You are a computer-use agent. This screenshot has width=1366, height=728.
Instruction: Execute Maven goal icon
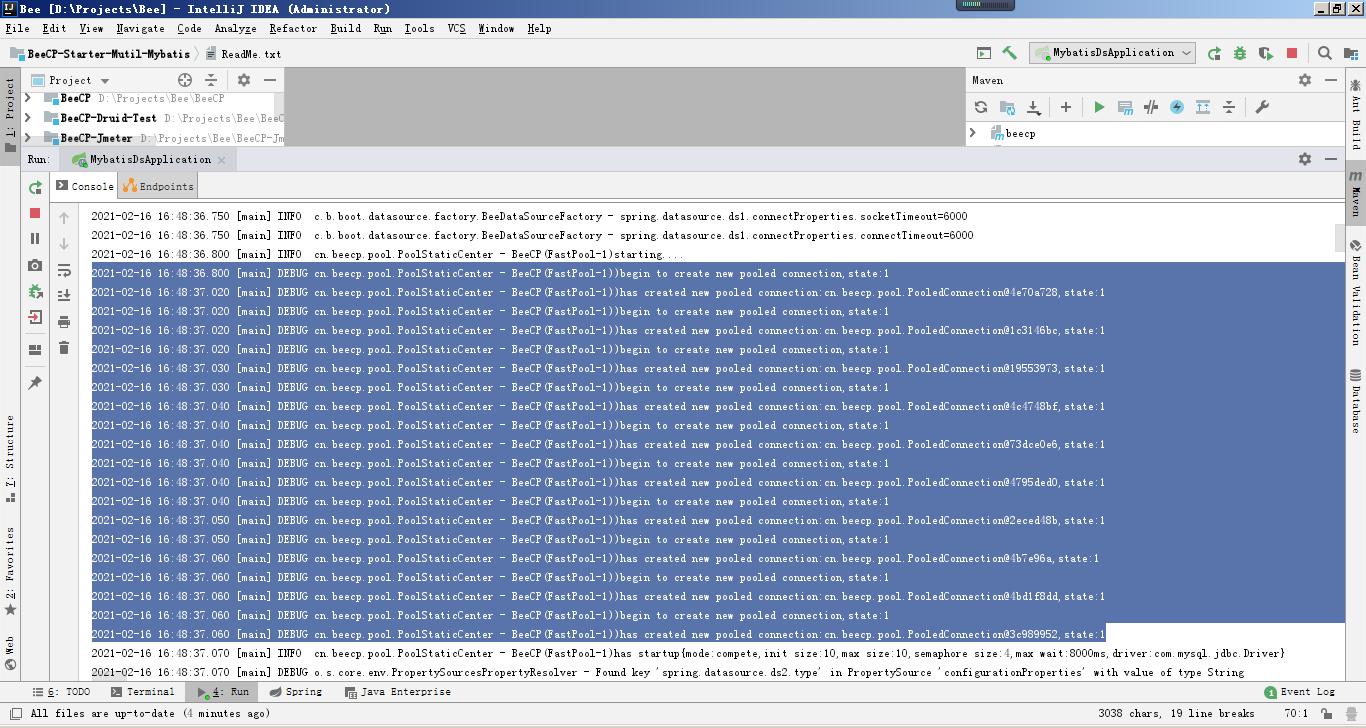click(1125, 107)
